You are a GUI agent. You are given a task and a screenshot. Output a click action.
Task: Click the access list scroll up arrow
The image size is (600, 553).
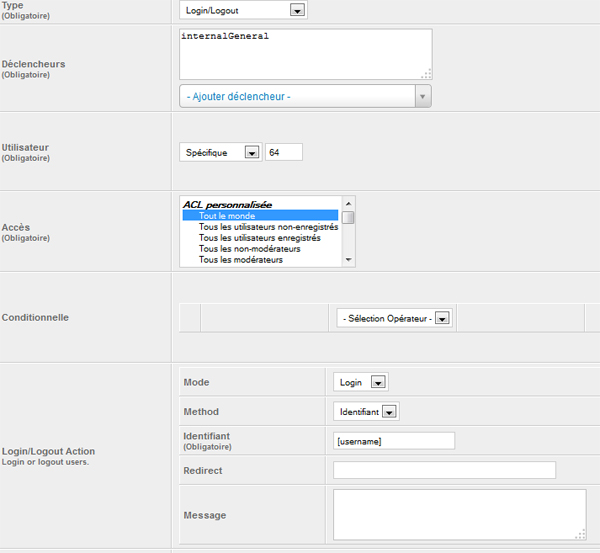[x=348, y=204]
